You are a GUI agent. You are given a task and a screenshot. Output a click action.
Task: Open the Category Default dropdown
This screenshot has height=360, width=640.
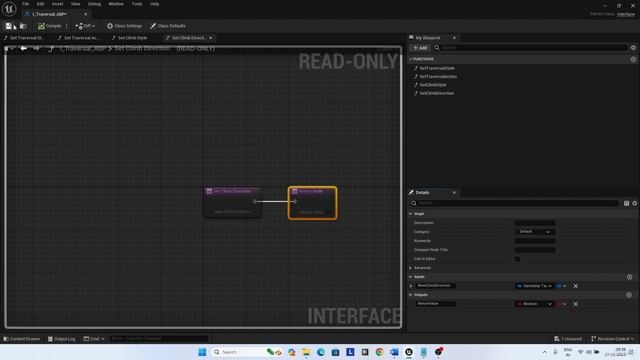[535, 232]
